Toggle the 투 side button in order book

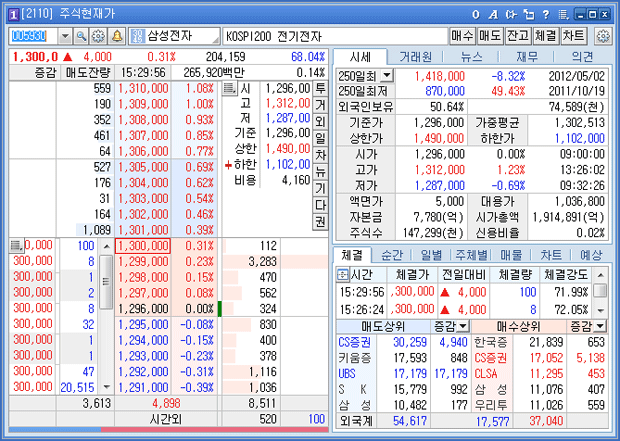coord(320,88)
